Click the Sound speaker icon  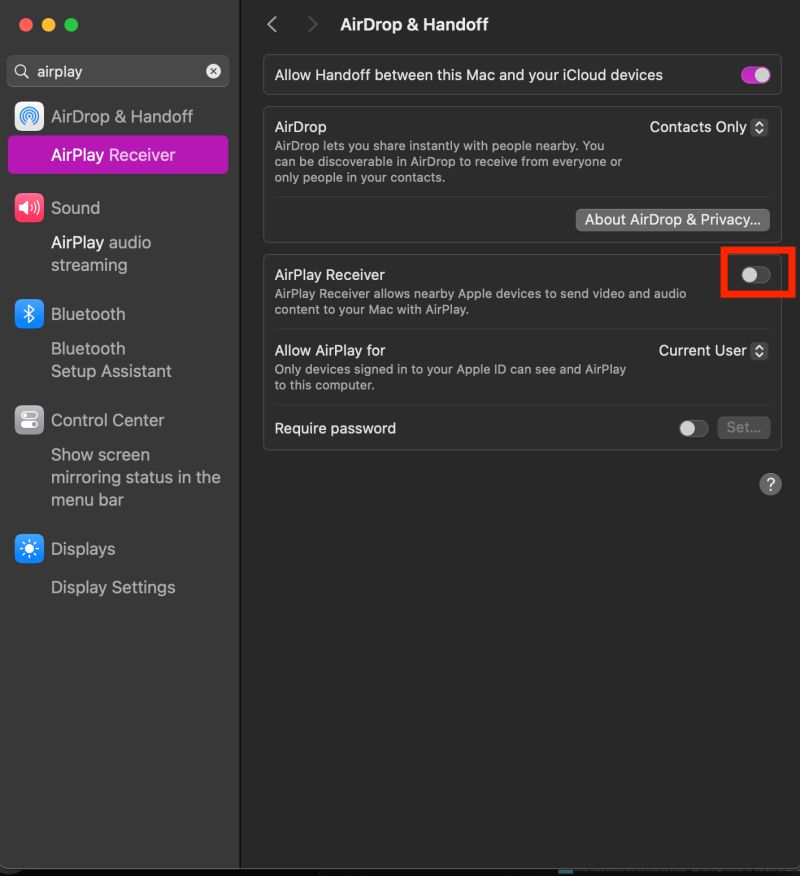click(x=29, y=208)
